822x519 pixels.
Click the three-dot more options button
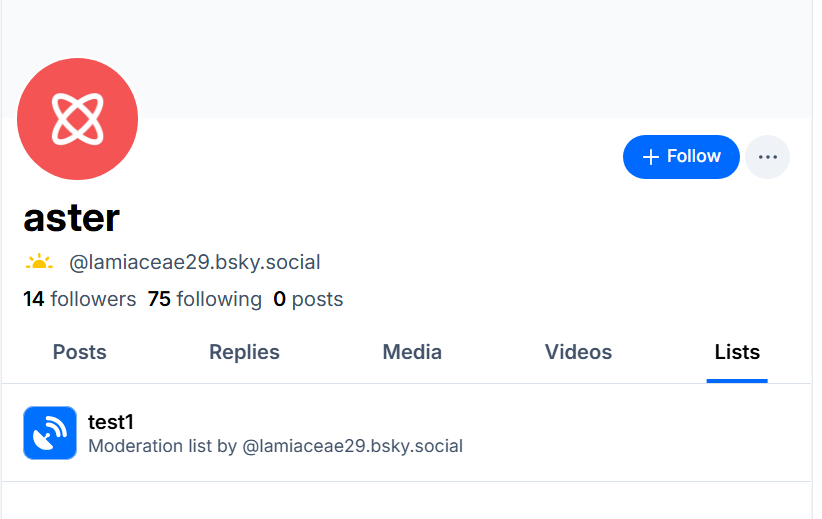(x=767, y=157)
